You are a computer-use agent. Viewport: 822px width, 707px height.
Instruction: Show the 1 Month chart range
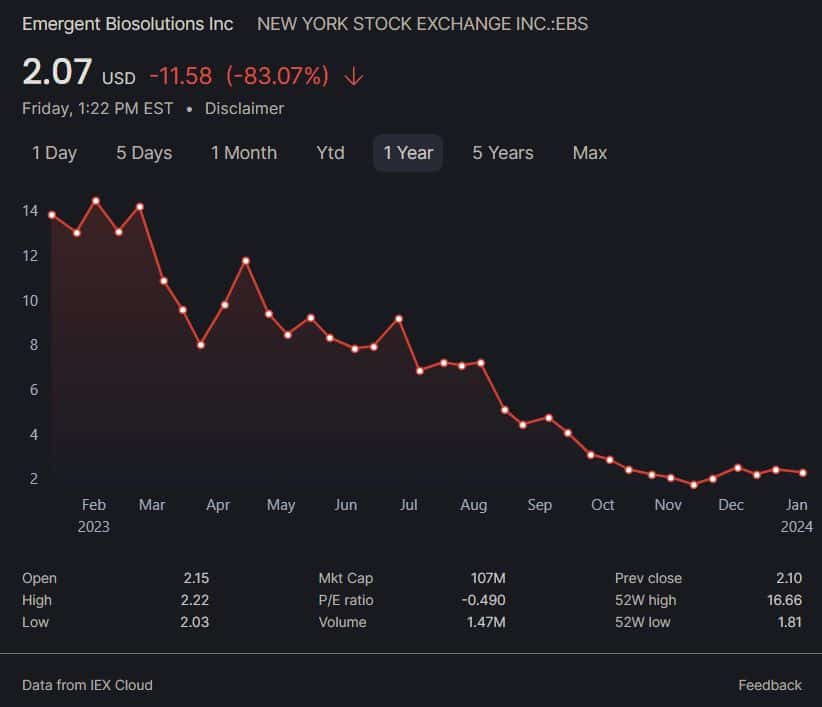(244, 153)
